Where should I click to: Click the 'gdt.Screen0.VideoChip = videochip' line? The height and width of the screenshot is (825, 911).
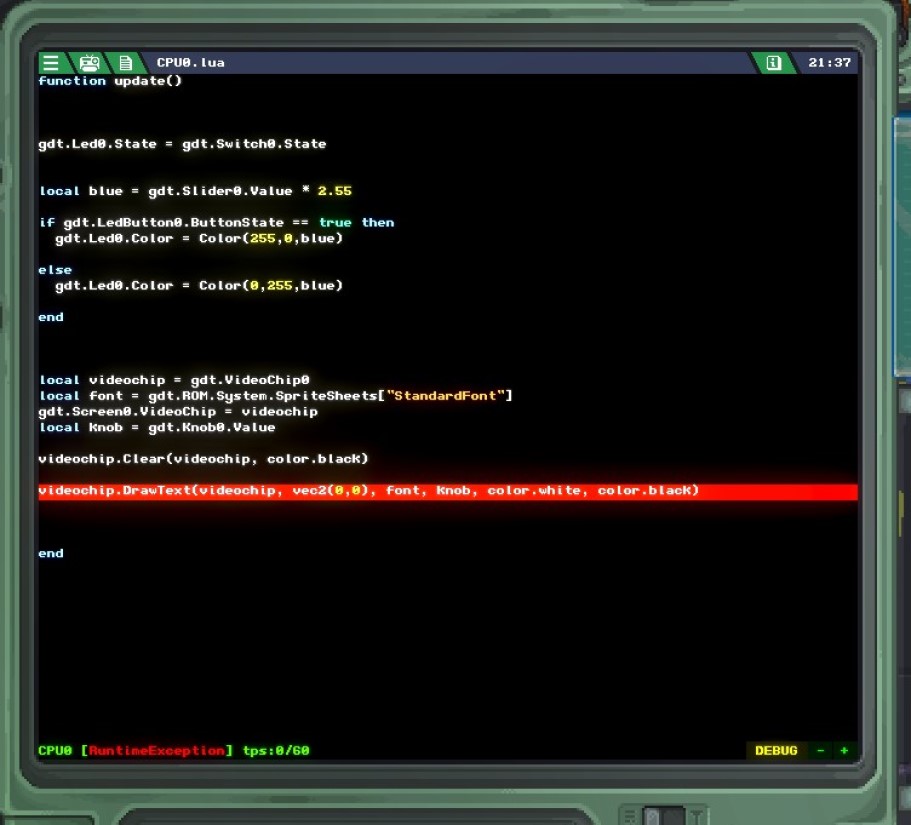[x=178, y=411]
